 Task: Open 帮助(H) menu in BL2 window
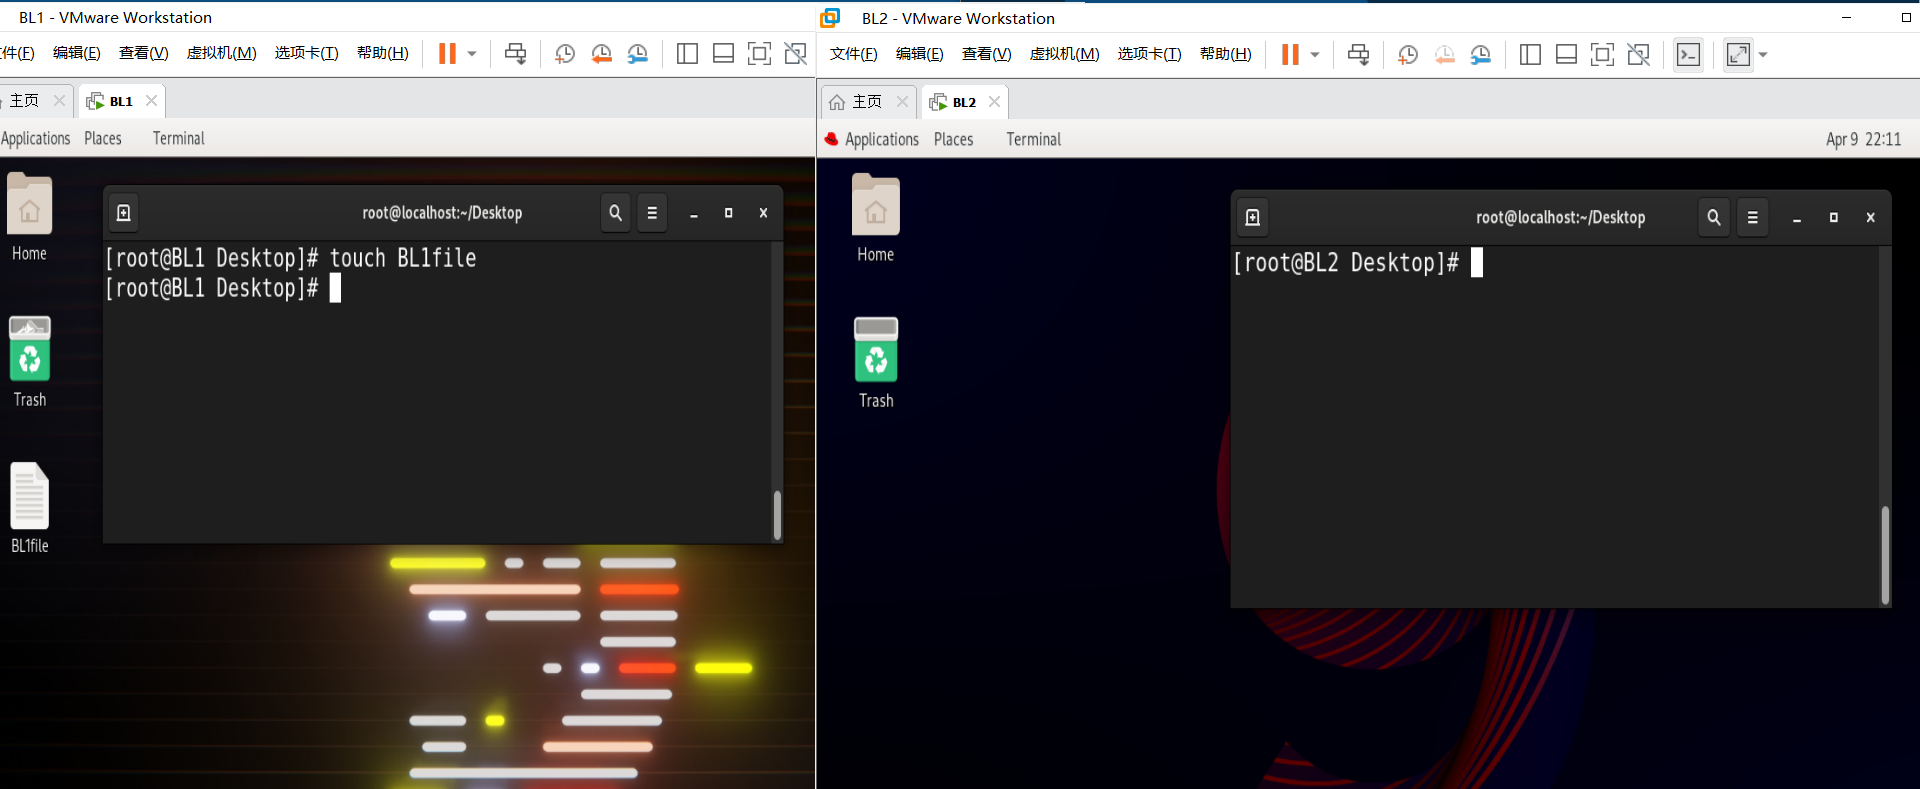pos(1226,54)
